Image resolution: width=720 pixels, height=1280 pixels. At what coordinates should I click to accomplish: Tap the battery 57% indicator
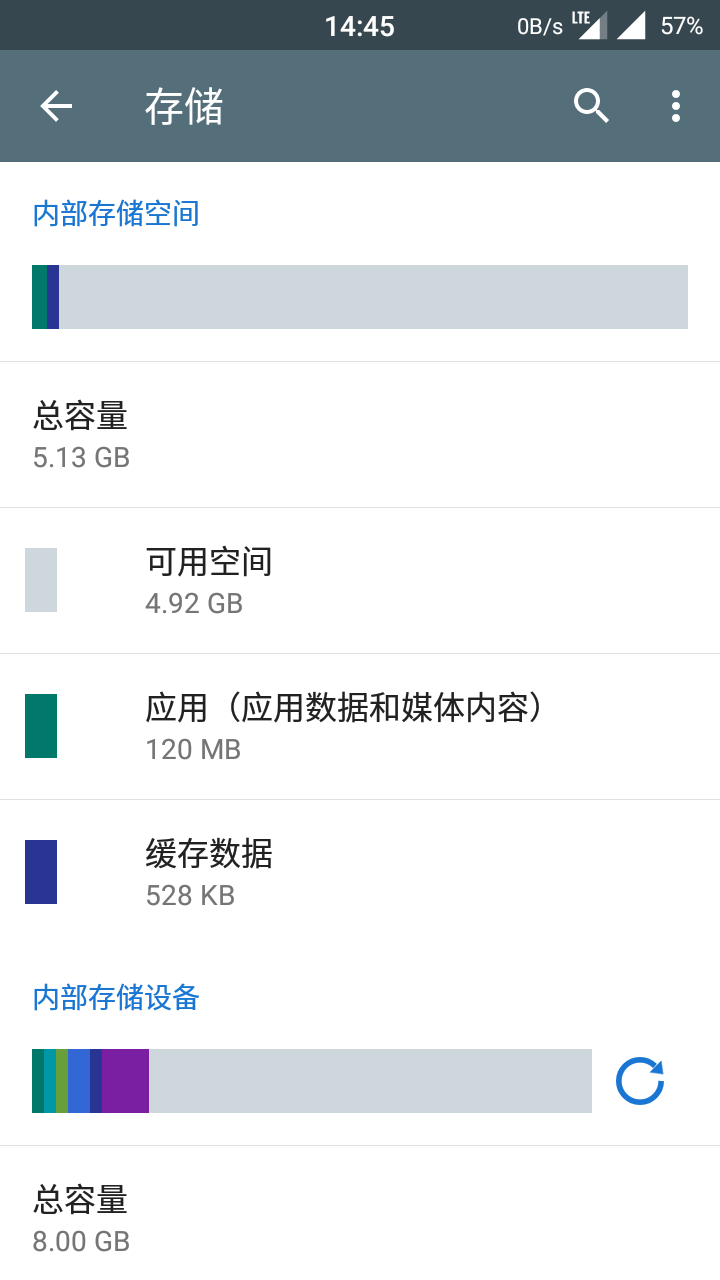[x=681, y=26]
